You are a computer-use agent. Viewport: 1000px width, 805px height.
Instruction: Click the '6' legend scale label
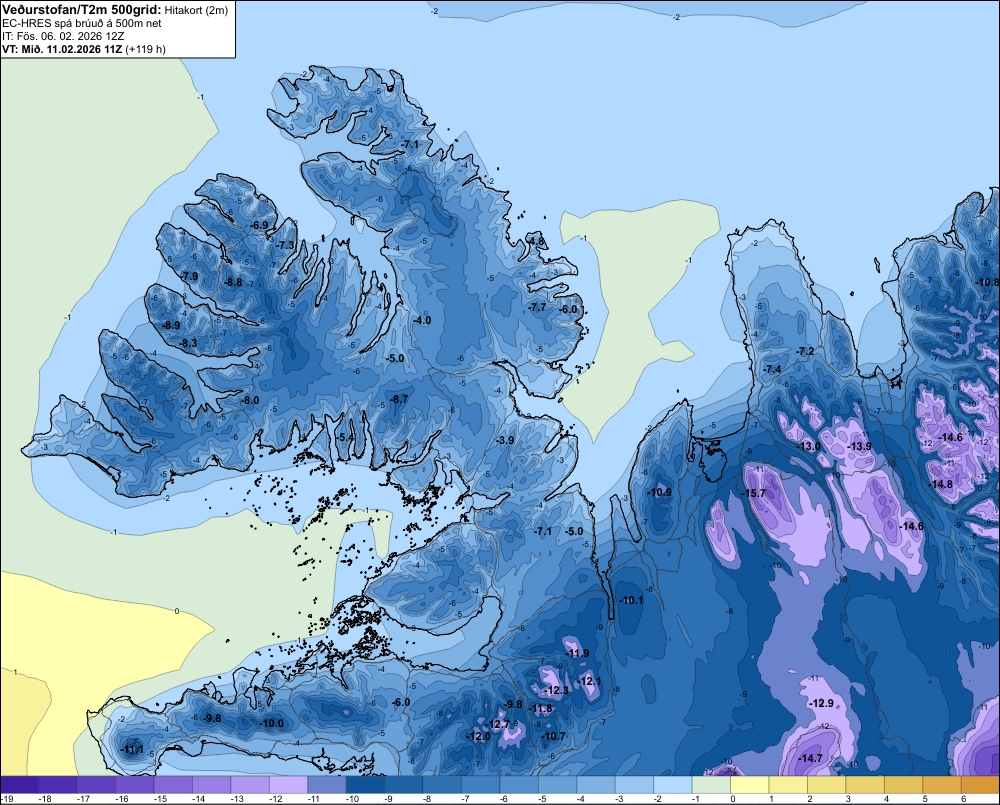(x=963, y=799)
